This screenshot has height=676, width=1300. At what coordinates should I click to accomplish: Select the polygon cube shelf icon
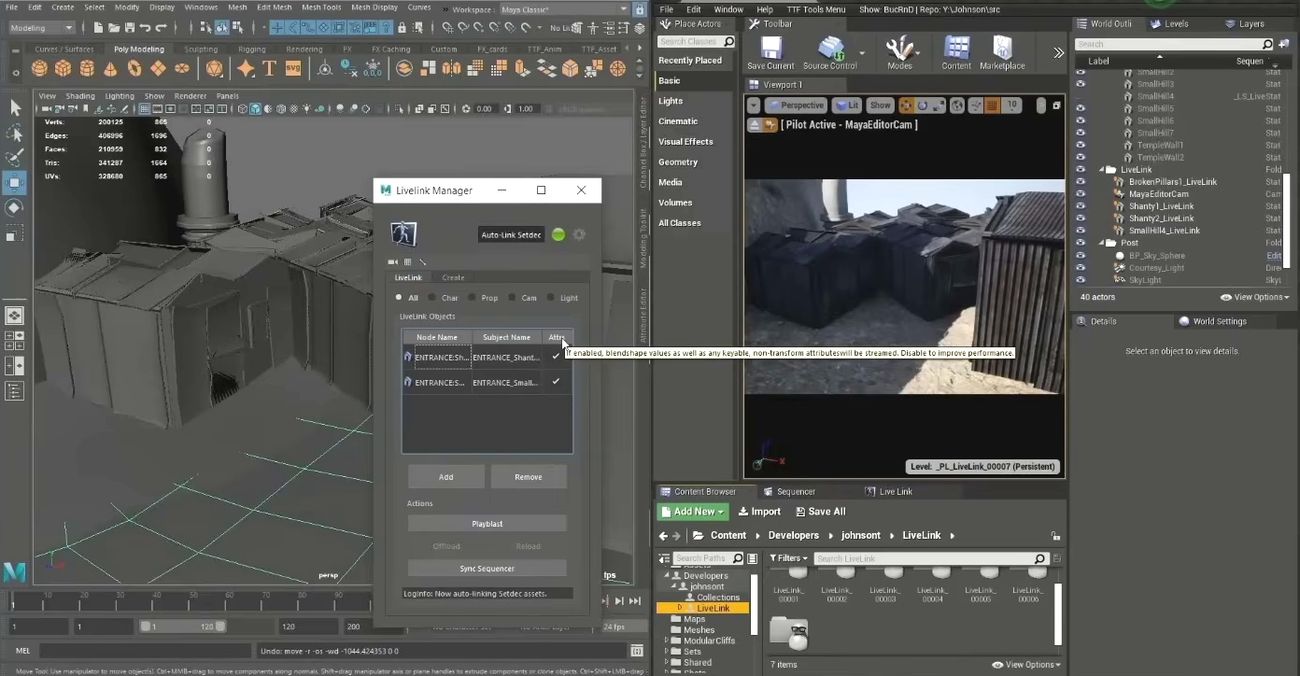[63, 68]
